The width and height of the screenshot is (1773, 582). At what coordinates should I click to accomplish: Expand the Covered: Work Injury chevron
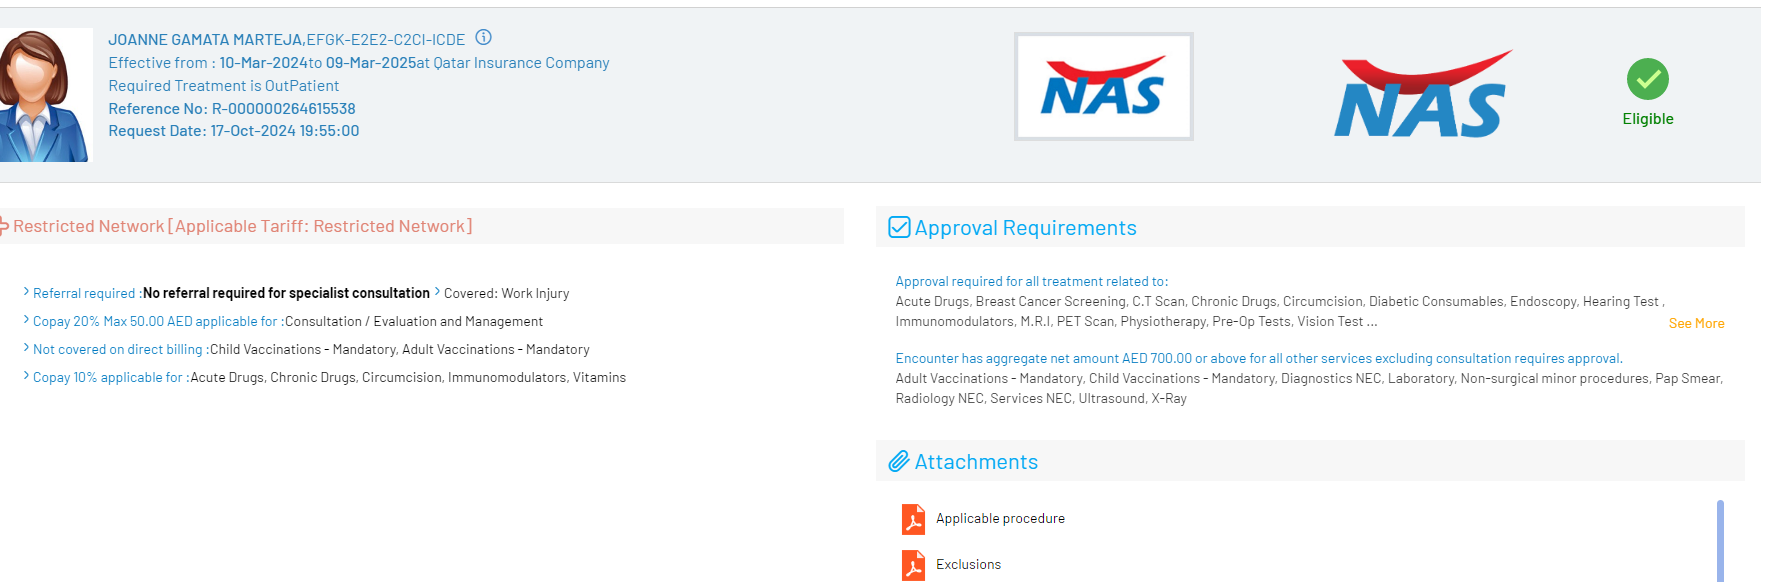tap(437, 292)
